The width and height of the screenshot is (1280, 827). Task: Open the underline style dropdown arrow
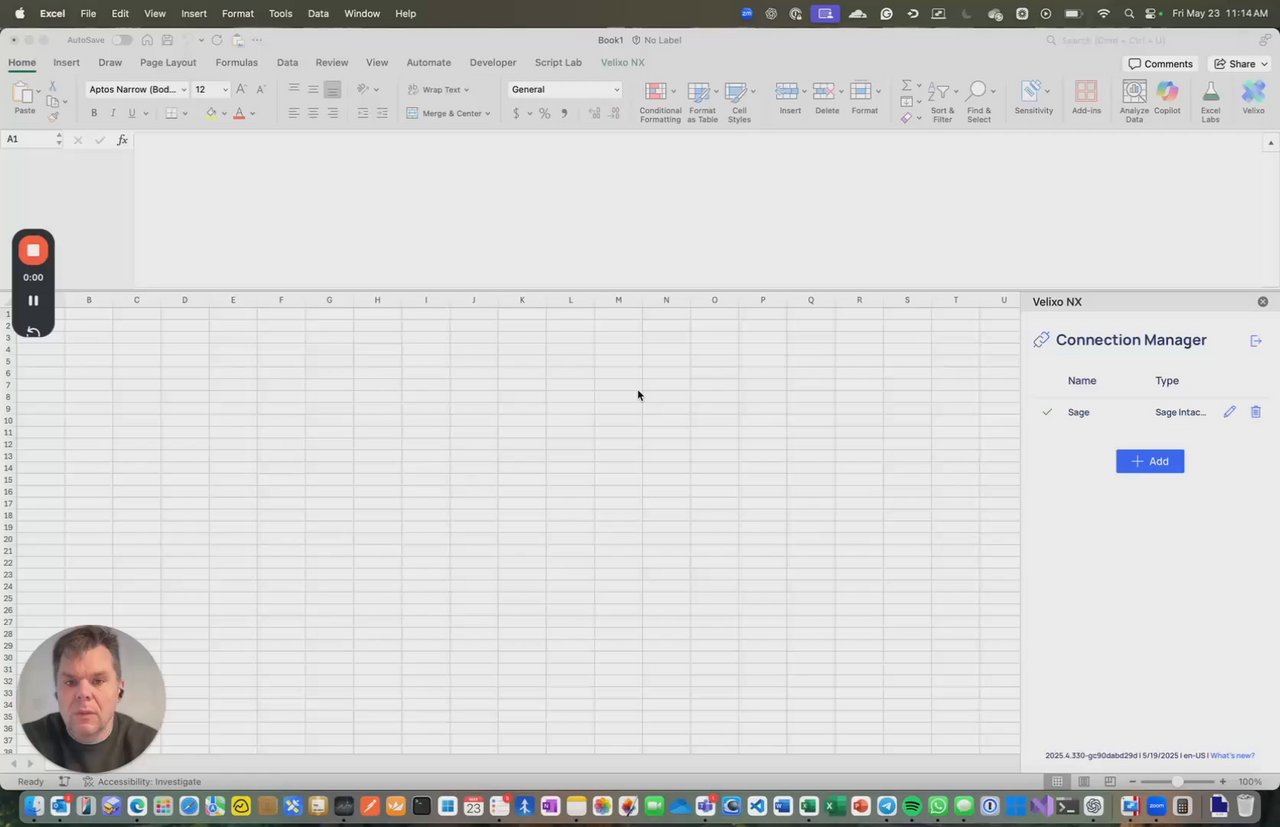(x=146, y=114)
